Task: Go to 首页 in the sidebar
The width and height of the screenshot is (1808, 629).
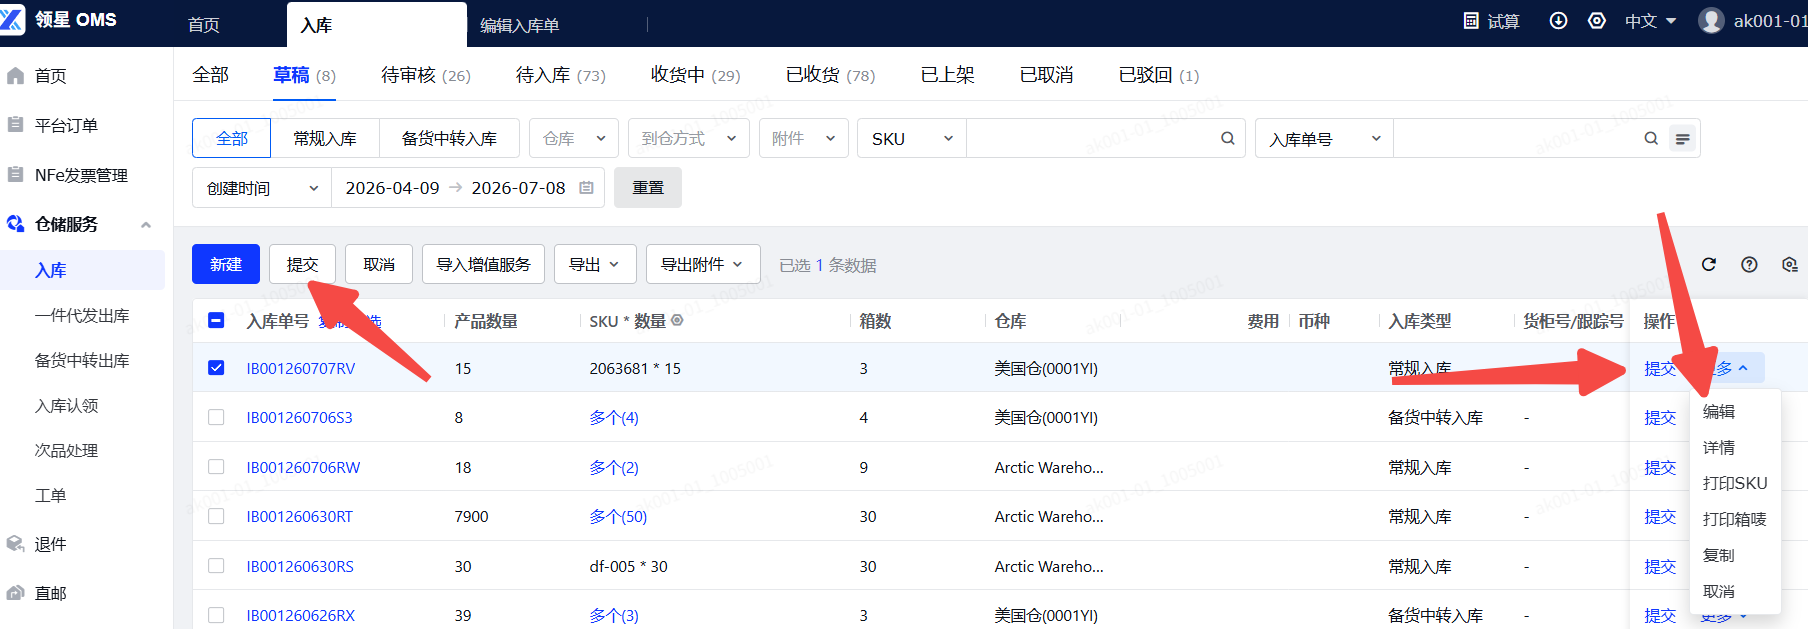Action: tap(50, 76)
